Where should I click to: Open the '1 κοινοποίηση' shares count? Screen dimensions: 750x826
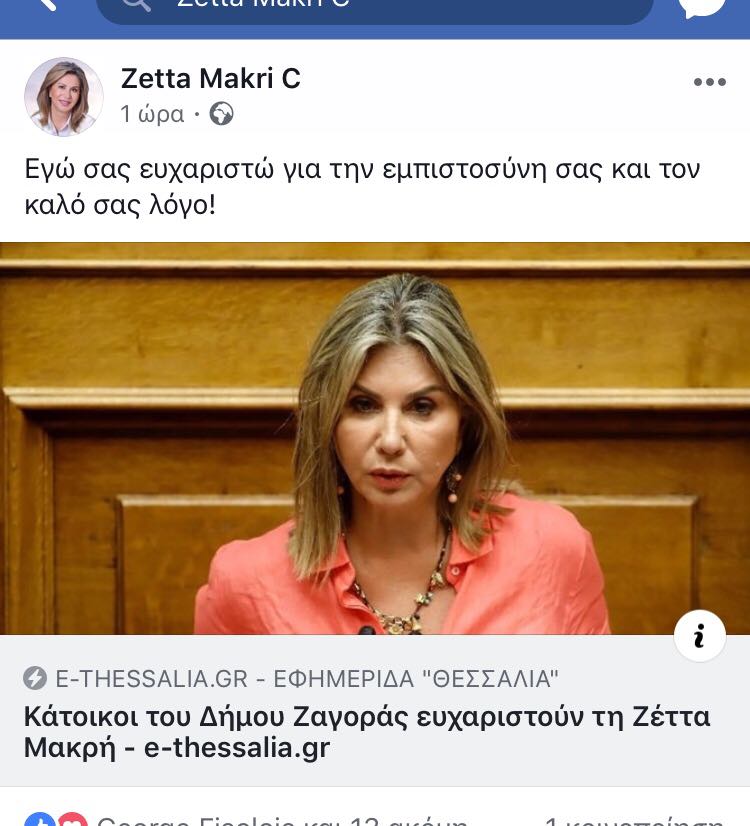pos(634,821)
